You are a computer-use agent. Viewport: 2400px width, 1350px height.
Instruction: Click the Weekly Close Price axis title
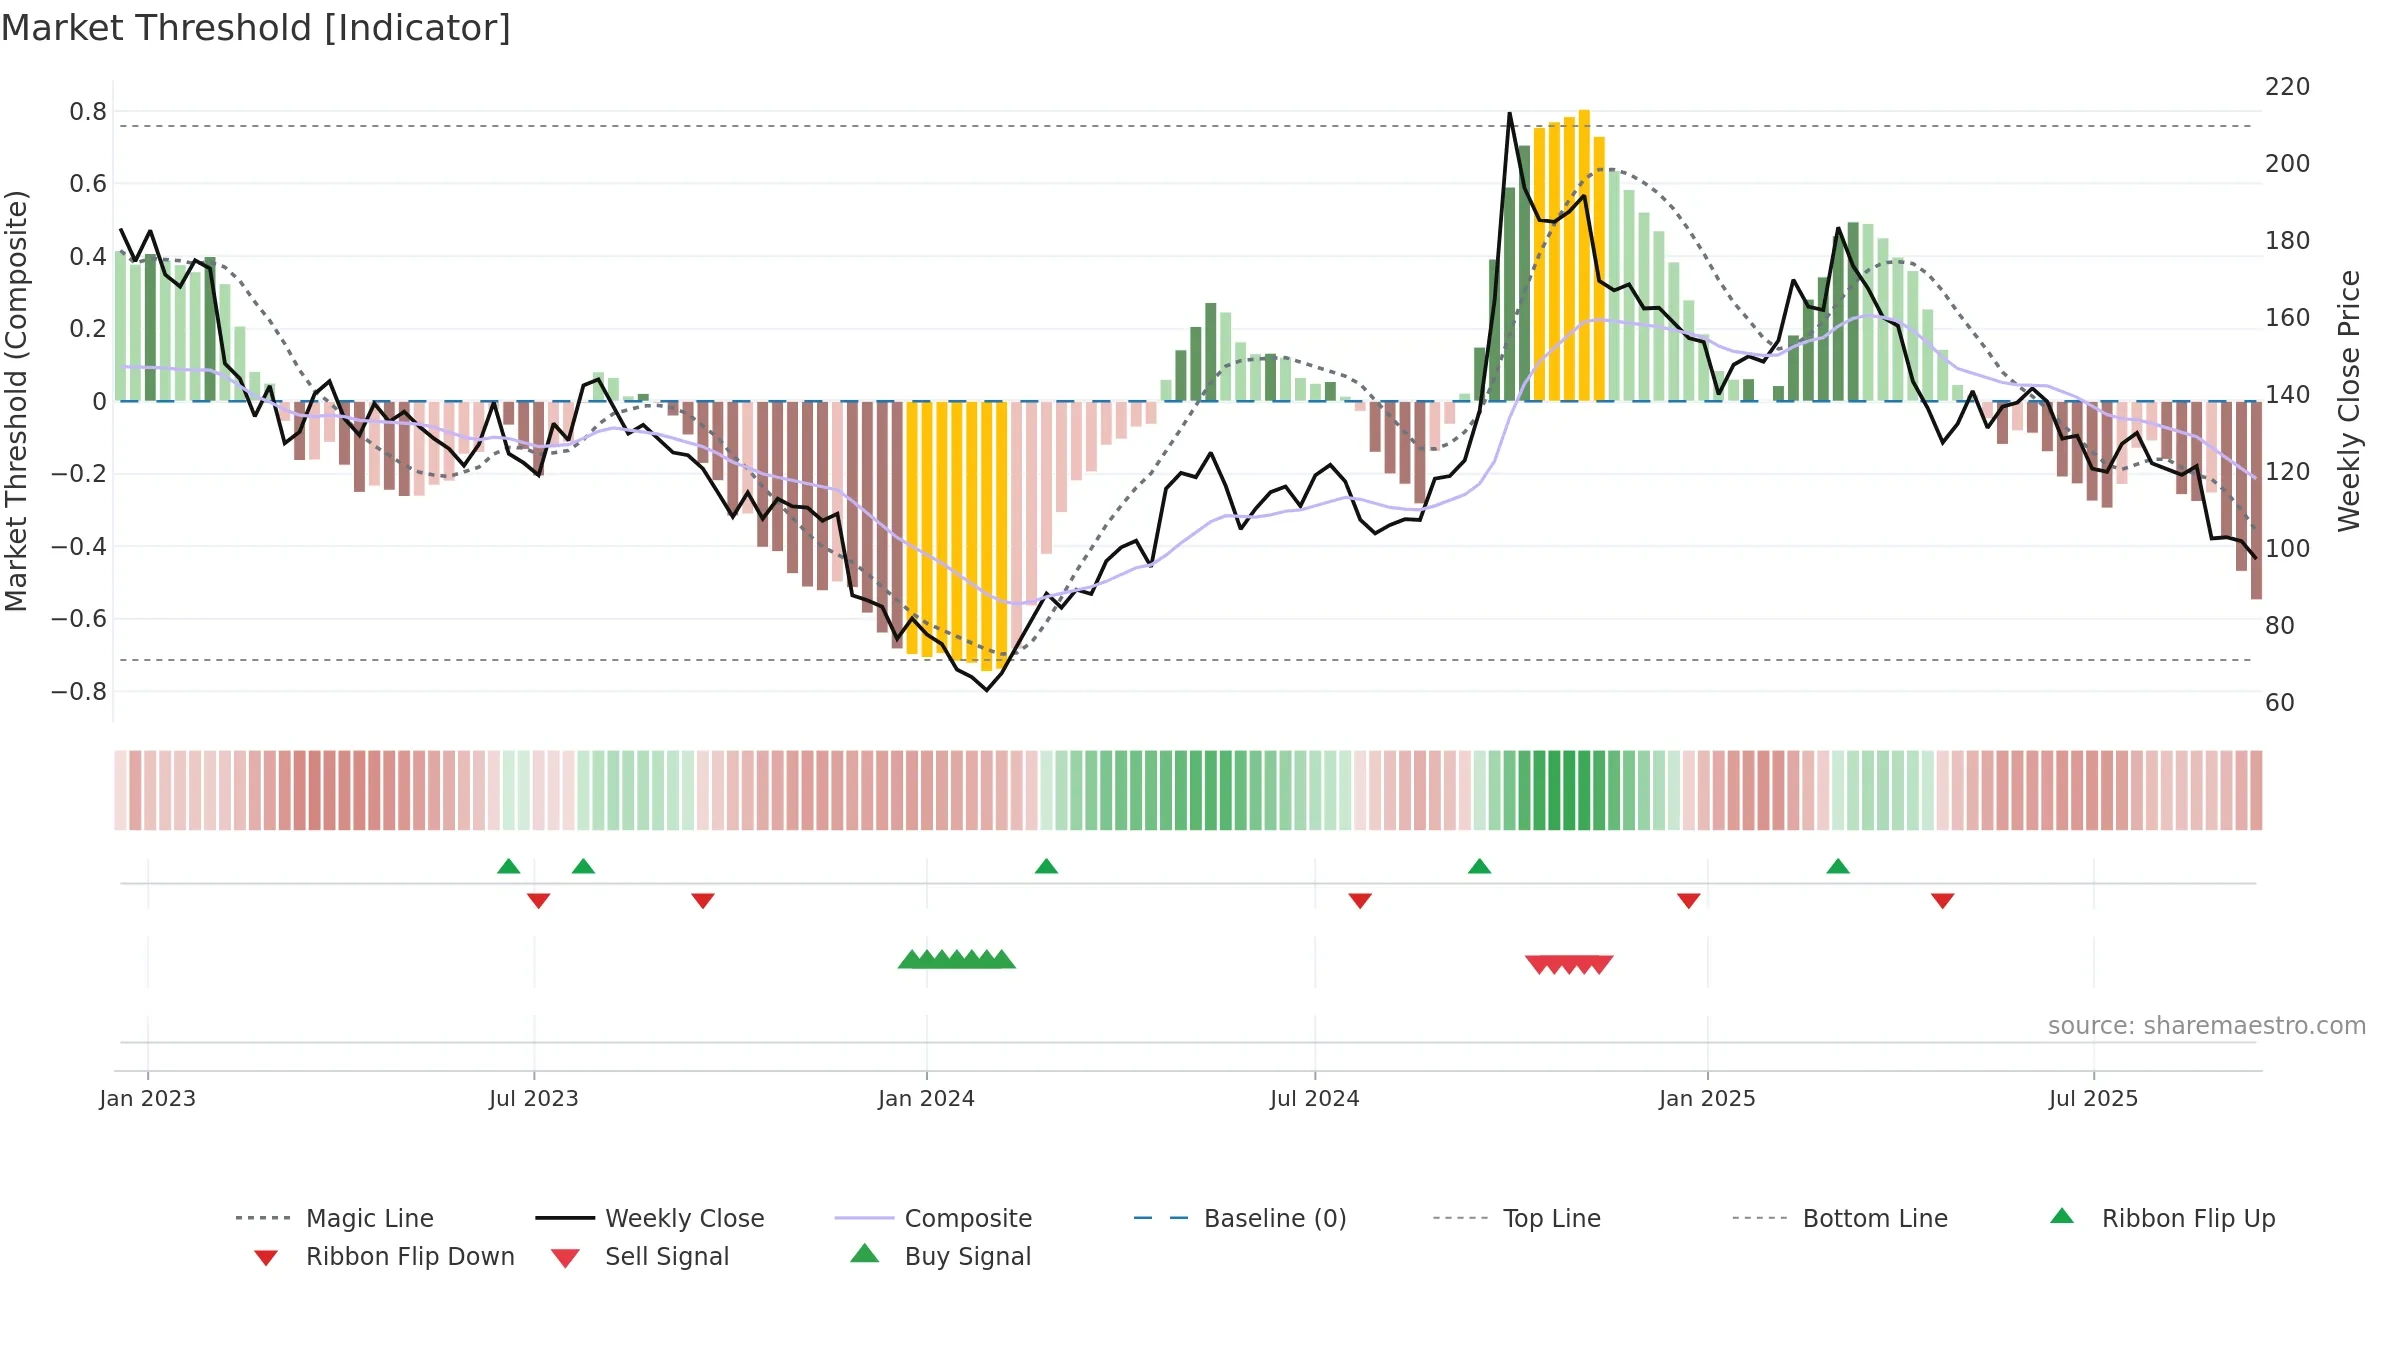click(x=2349, y=401)
